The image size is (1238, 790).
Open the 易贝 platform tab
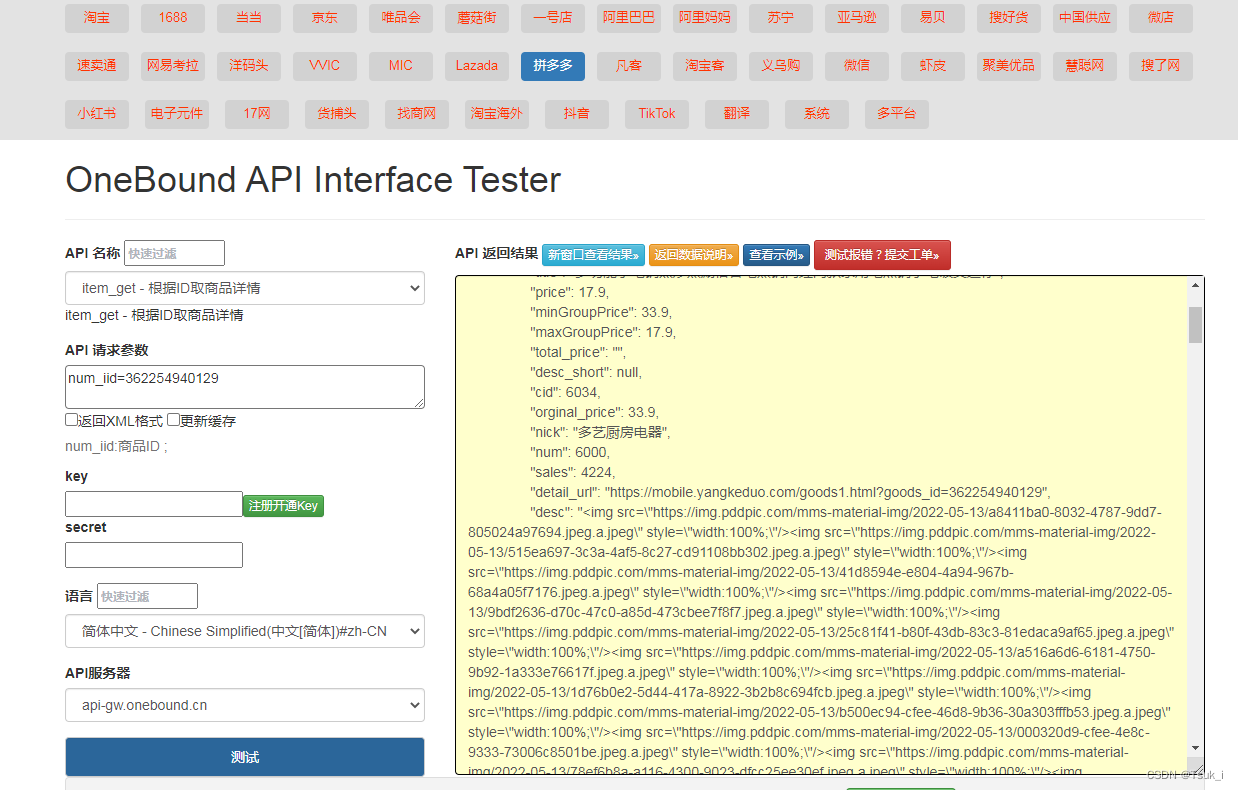(933, 18)
